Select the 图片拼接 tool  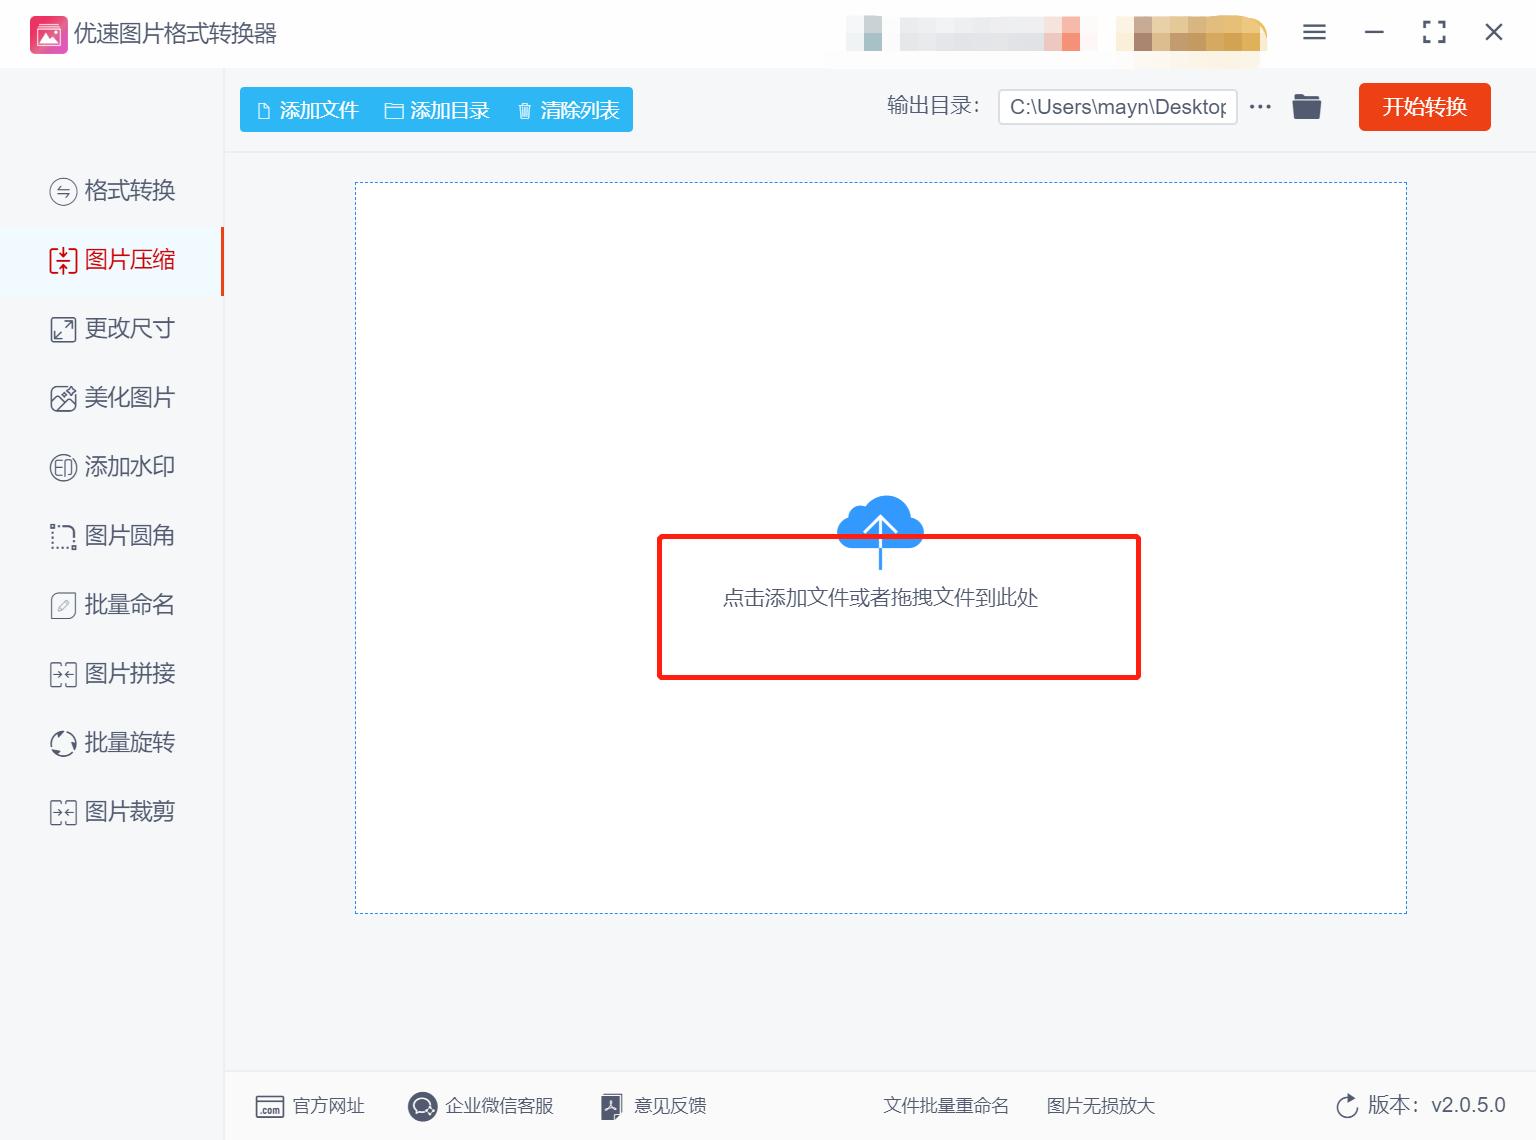coord(112,673)
